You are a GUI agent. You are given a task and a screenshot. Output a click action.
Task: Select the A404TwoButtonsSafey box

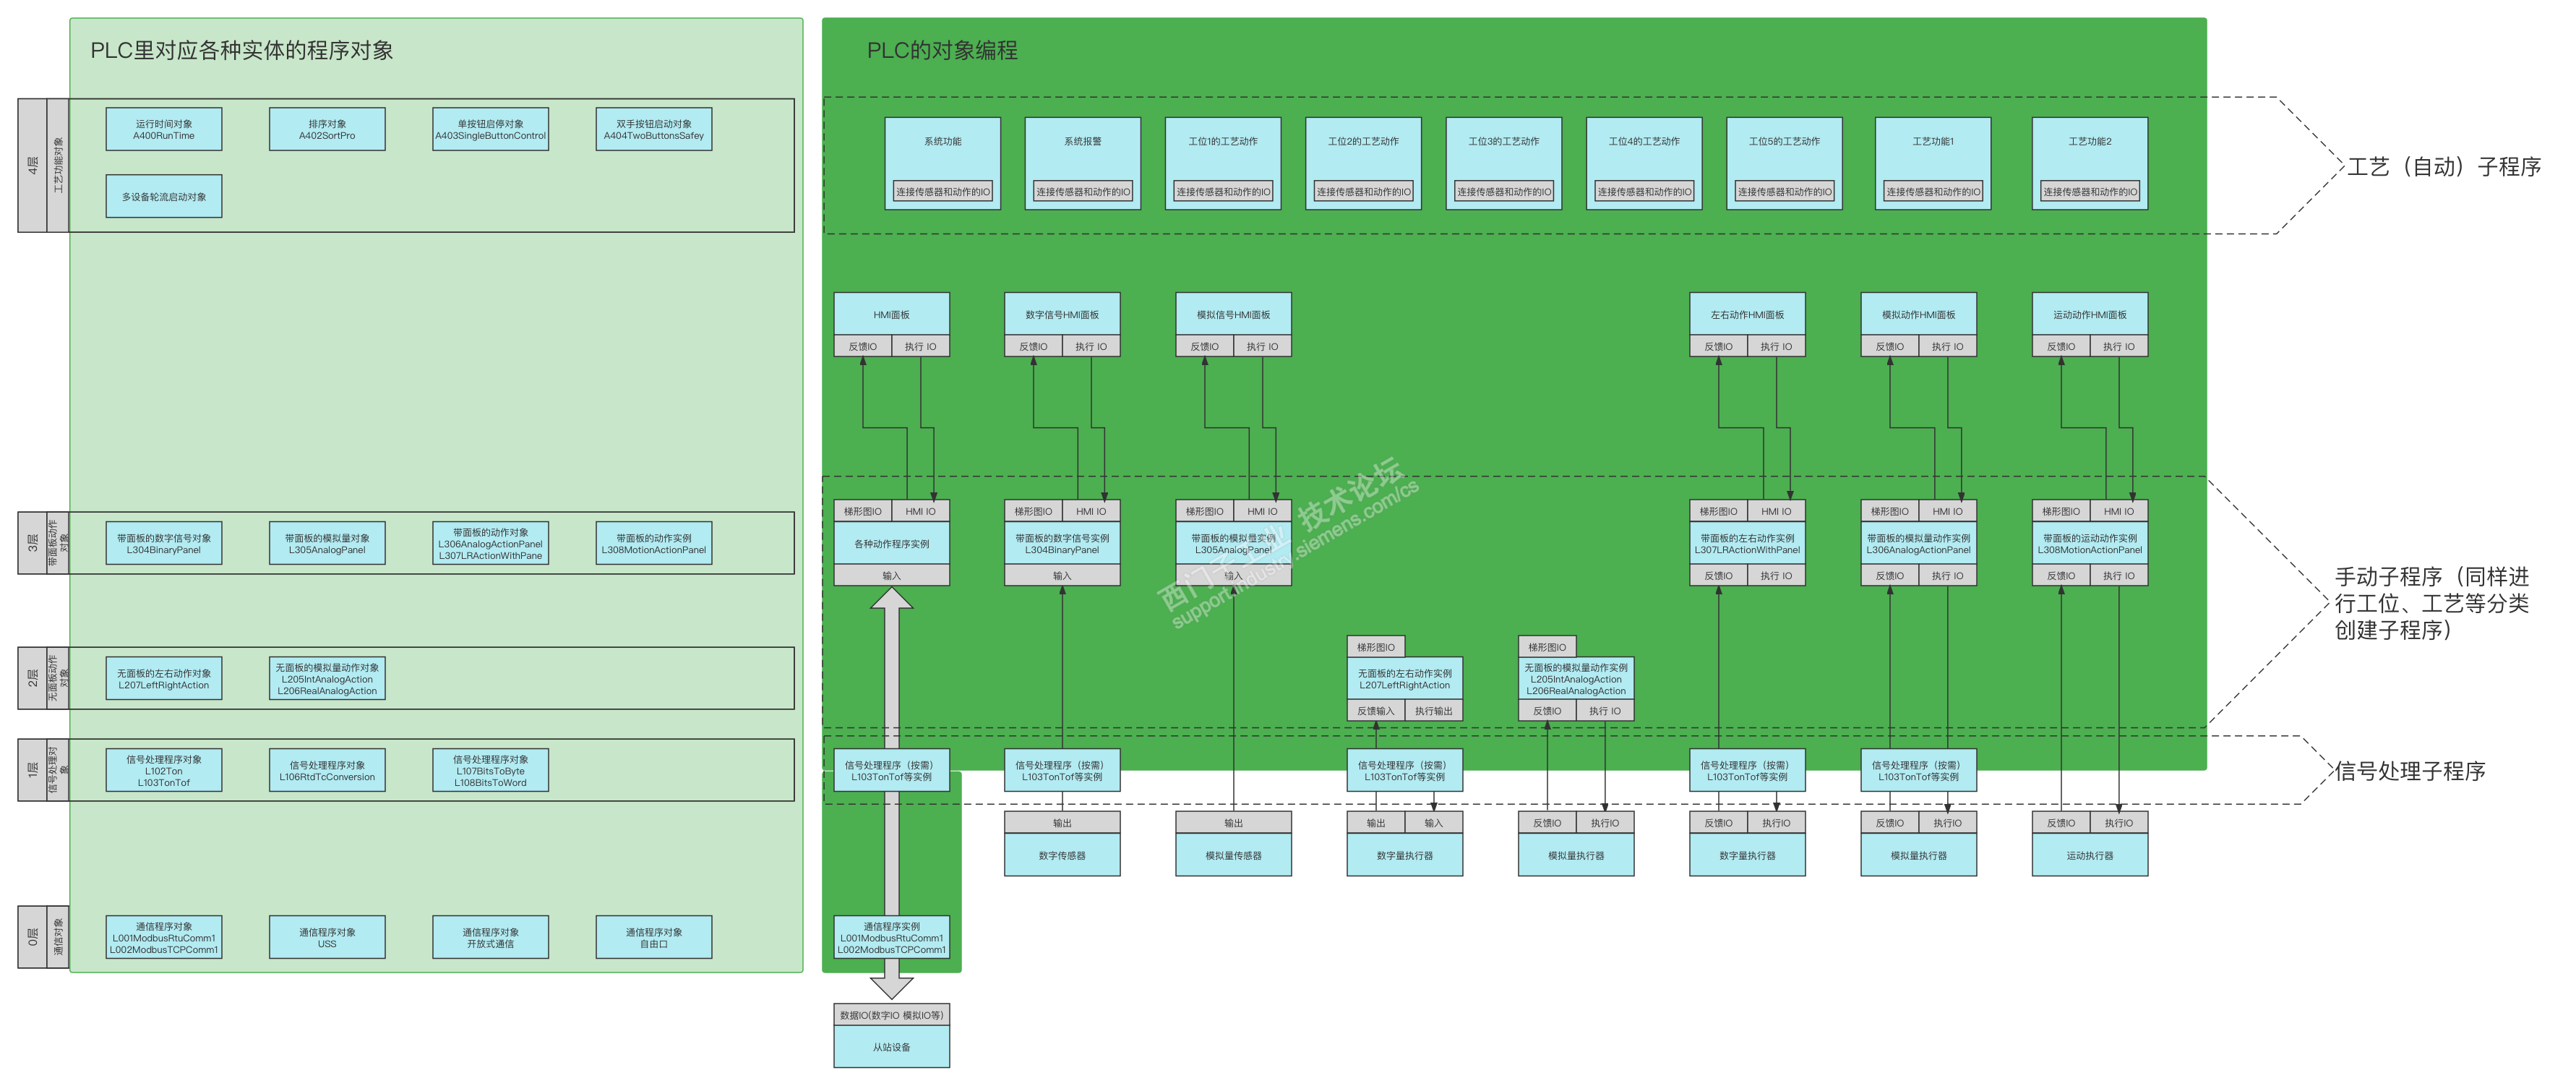point(654,130)
